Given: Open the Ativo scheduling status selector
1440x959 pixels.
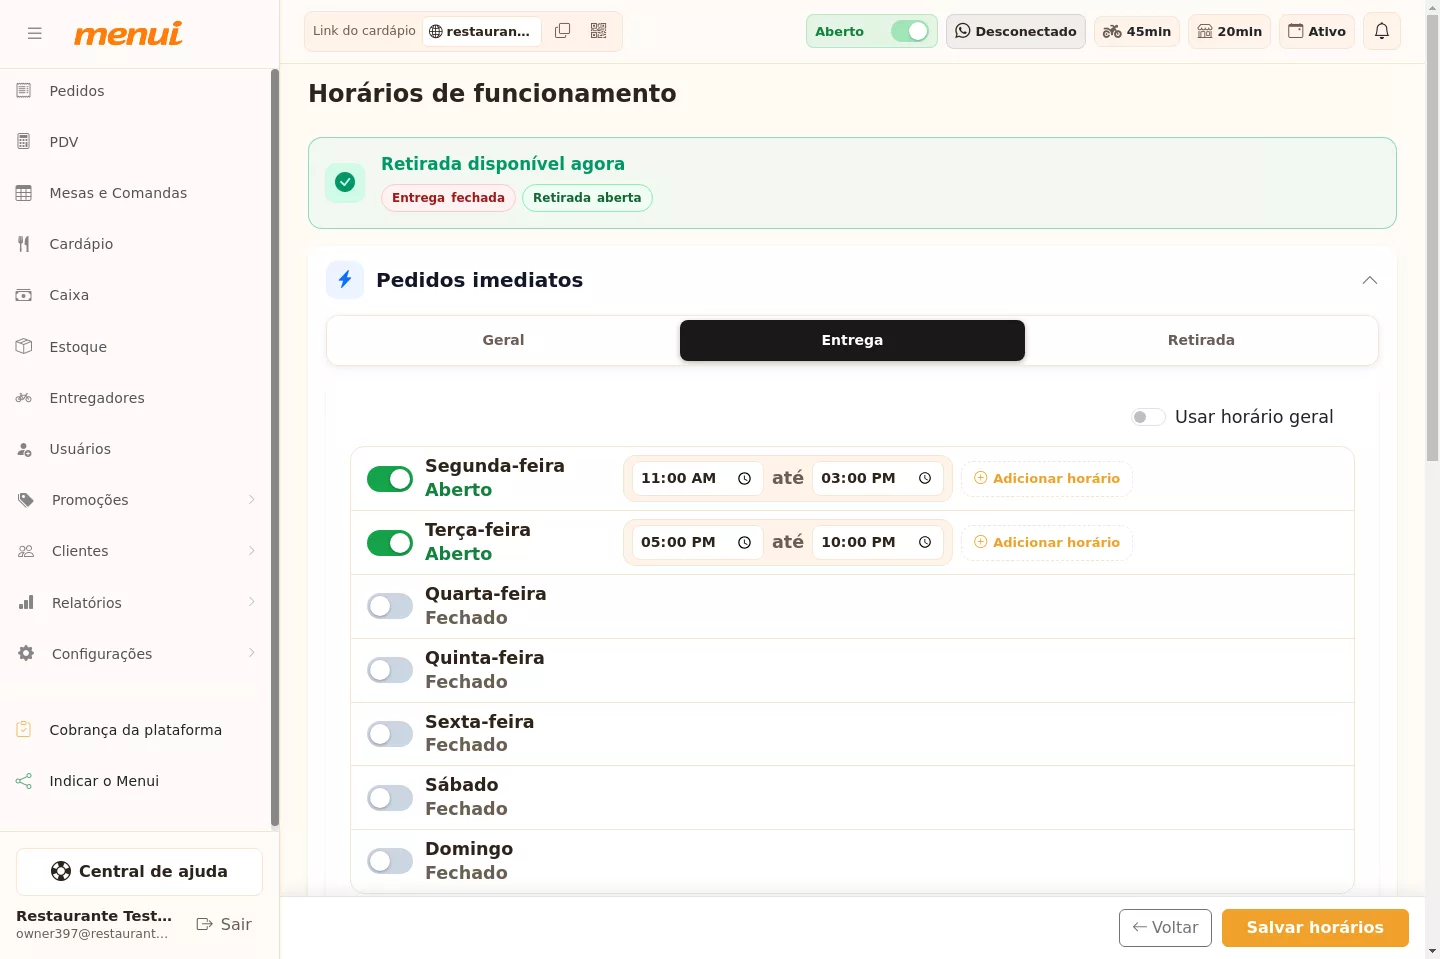Looking at the screenshot, I should pyautogui.click(x=1317, y=31).
